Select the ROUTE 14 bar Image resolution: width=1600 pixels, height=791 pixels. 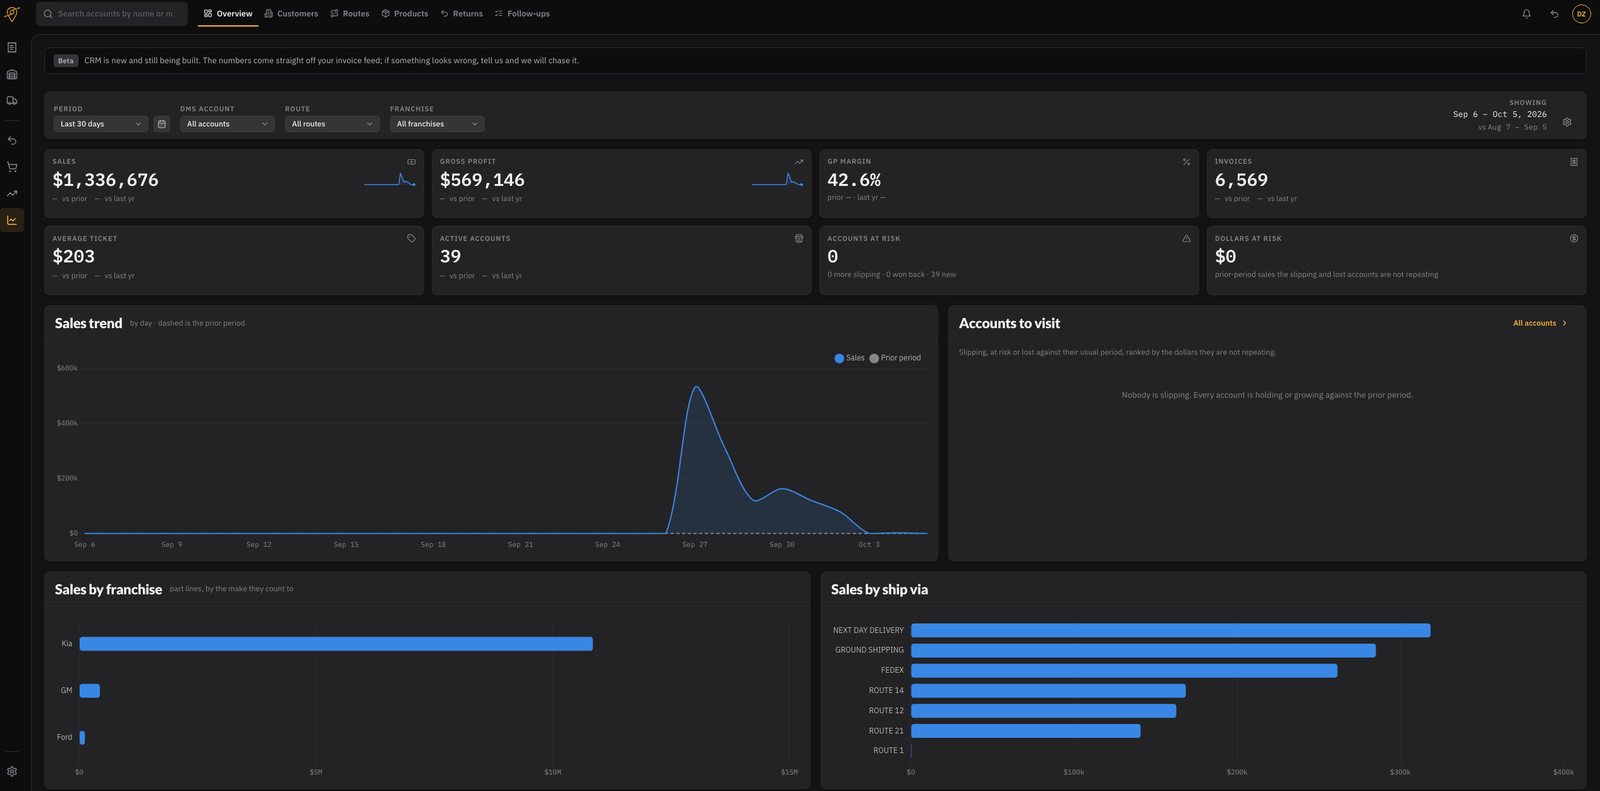(x=1048, y=691)
